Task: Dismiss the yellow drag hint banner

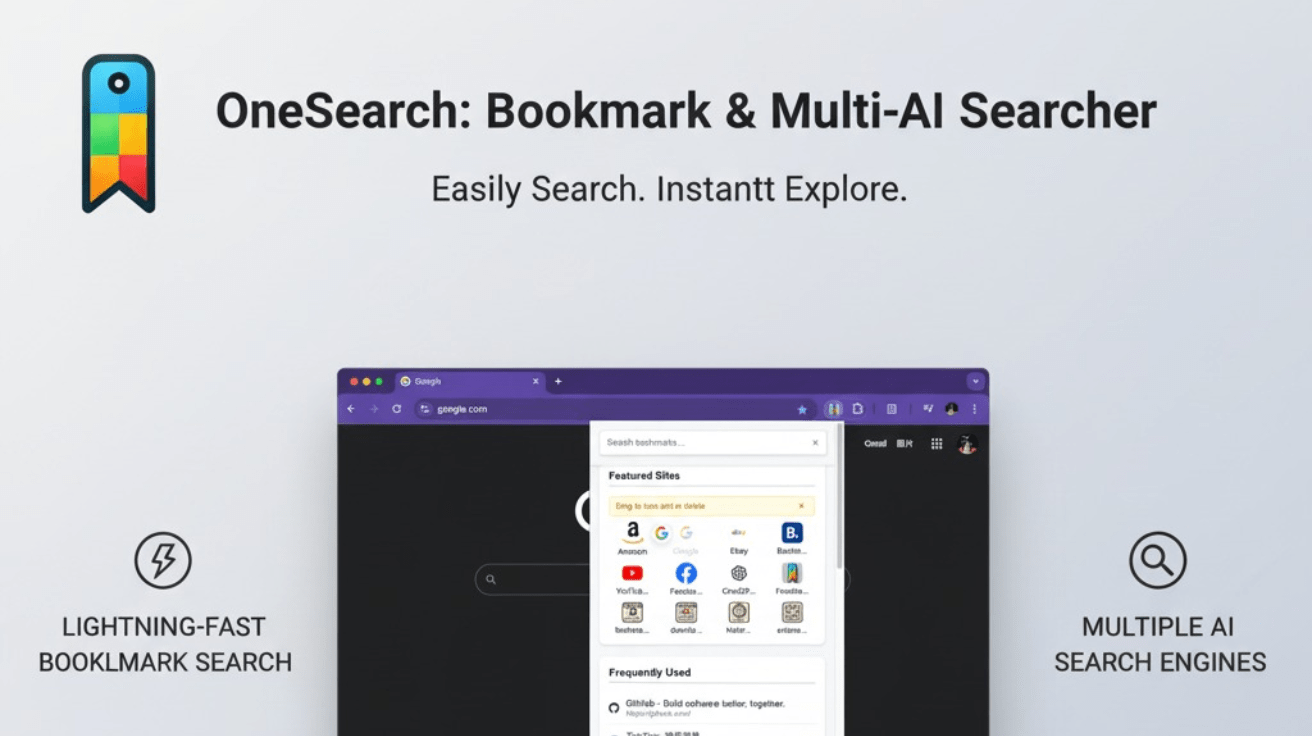Action: 801,506
